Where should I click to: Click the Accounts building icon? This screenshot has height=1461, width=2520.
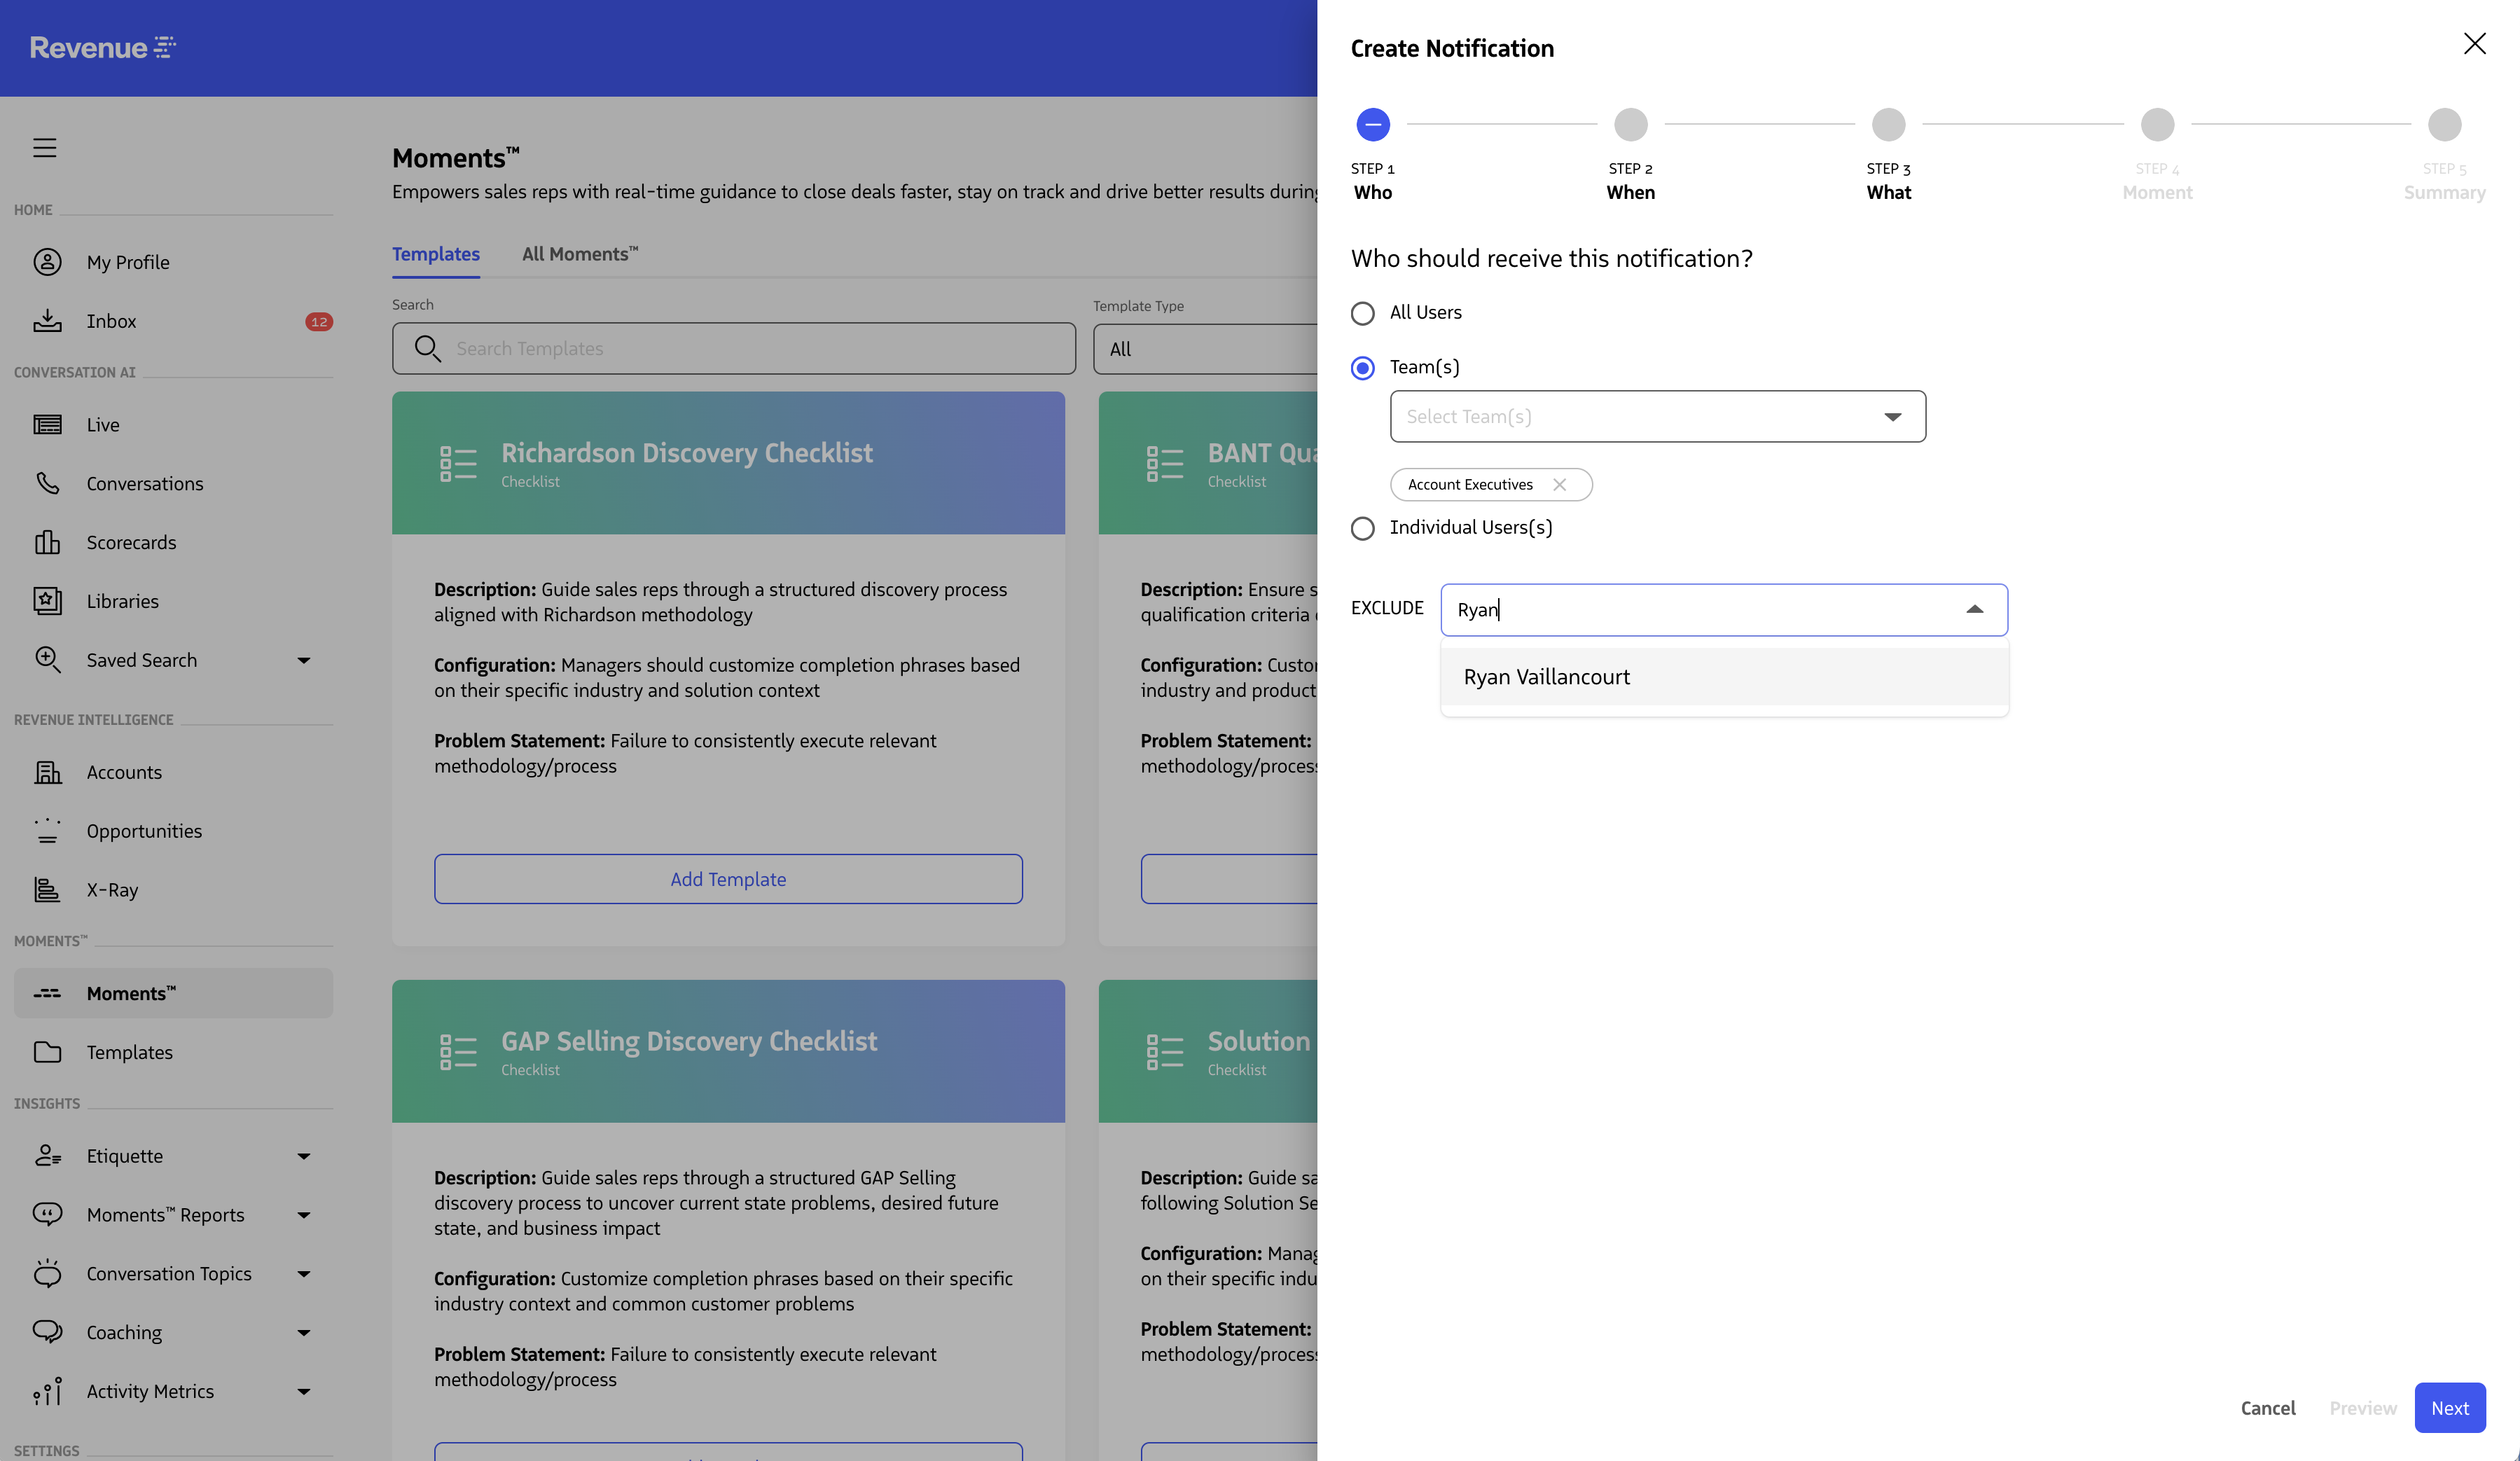pos(47,772)
